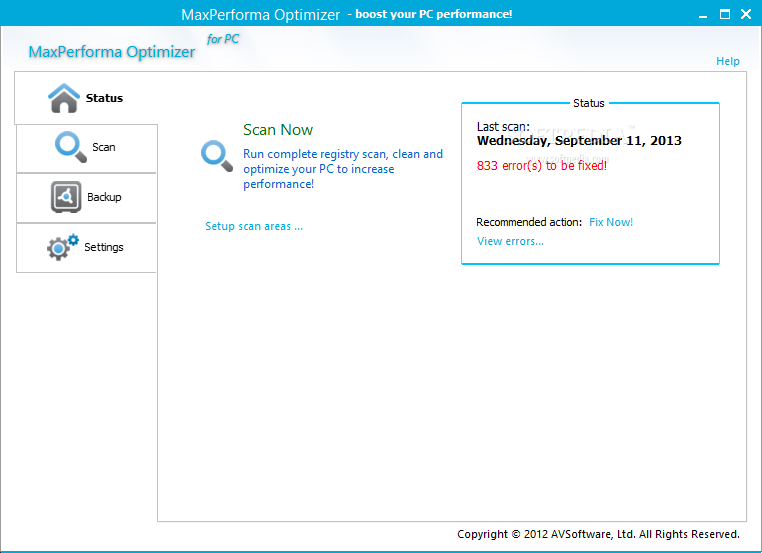Click Fix Now! recommended action
762x553 pixels.
pyautogui.click(x=611, y=222)
